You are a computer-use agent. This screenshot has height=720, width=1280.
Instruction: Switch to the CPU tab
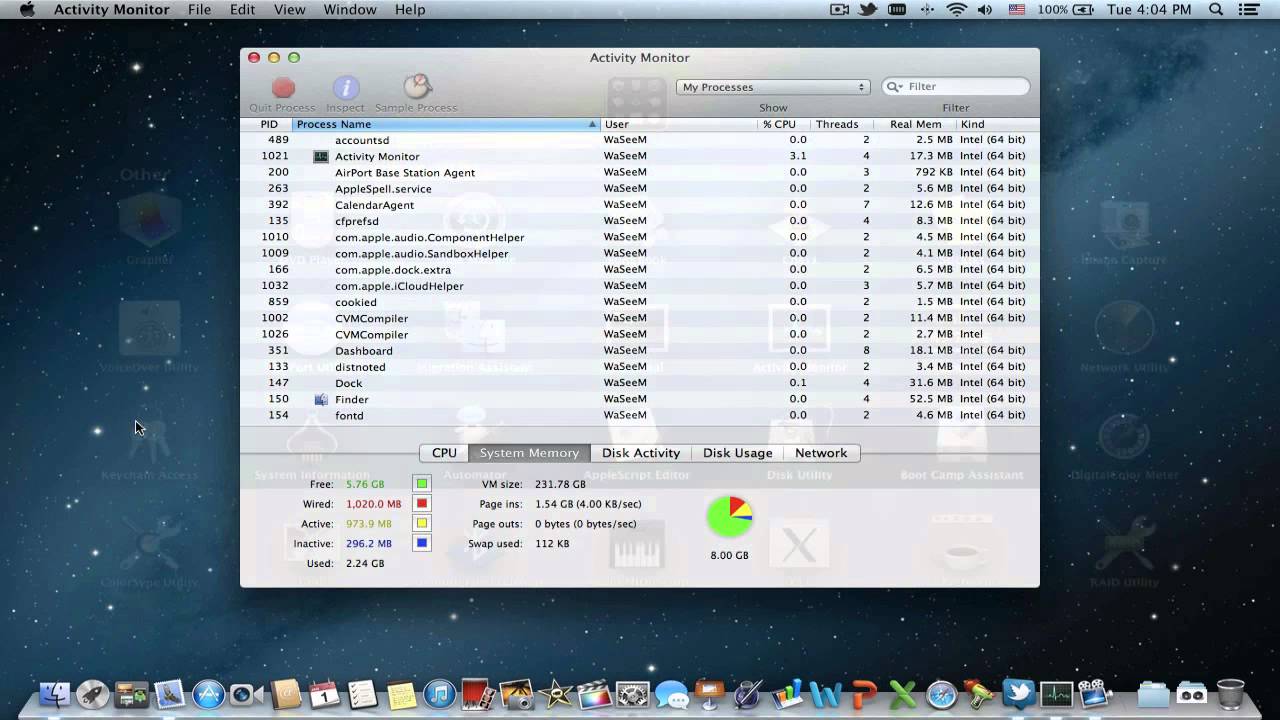(x=444, y=453)
